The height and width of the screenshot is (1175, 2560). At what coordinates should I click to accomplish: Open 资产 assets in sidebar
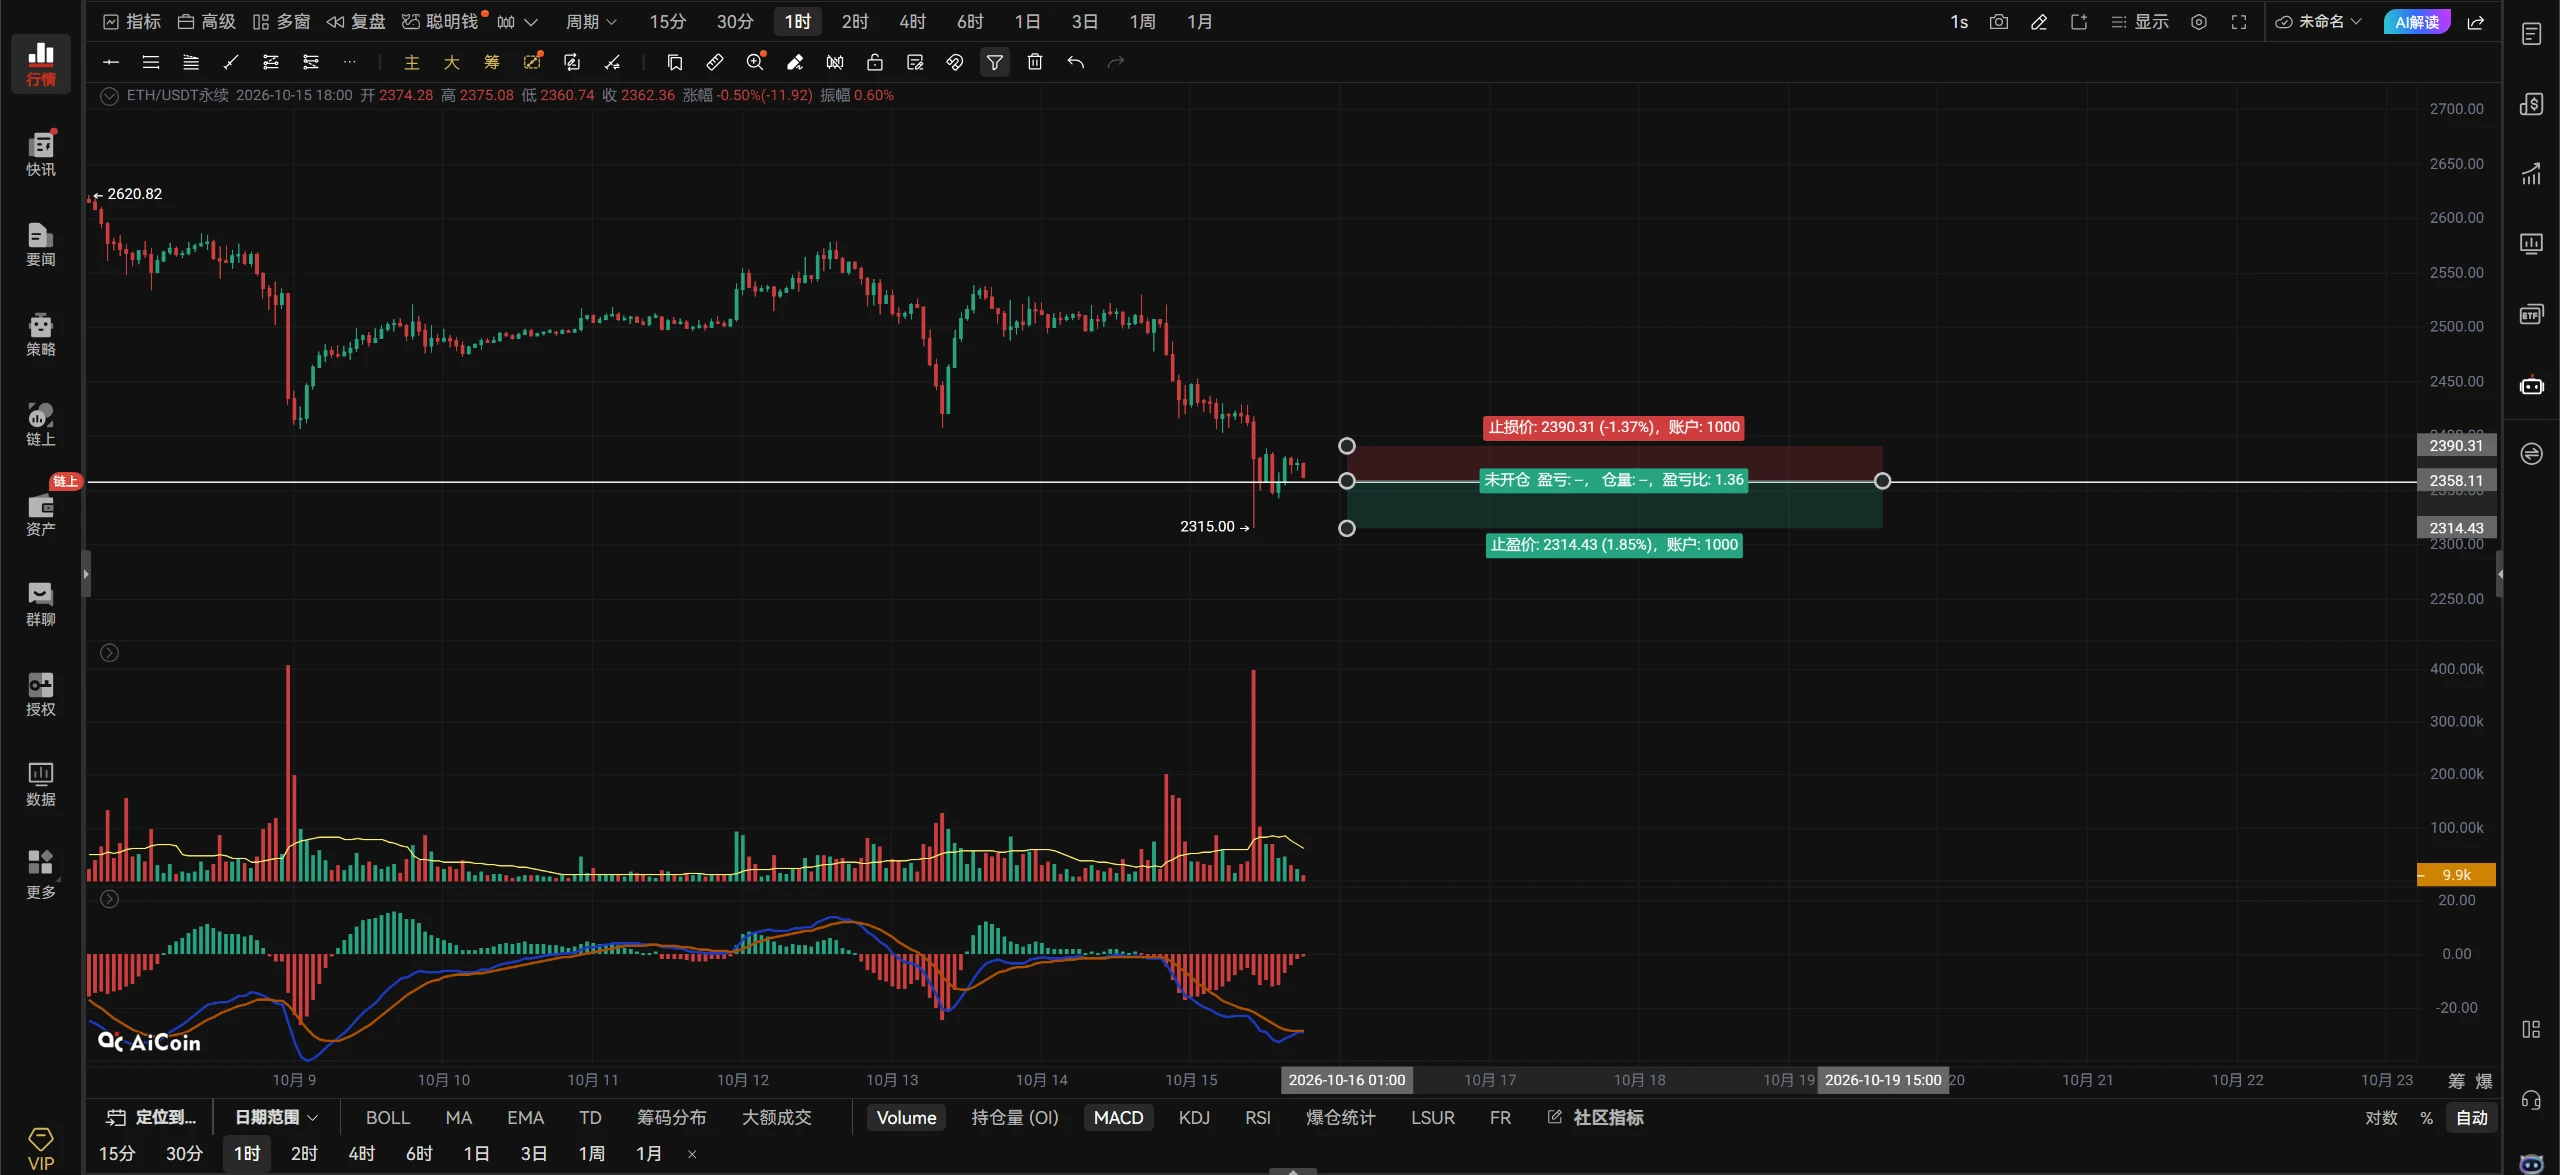click(41, 514)
